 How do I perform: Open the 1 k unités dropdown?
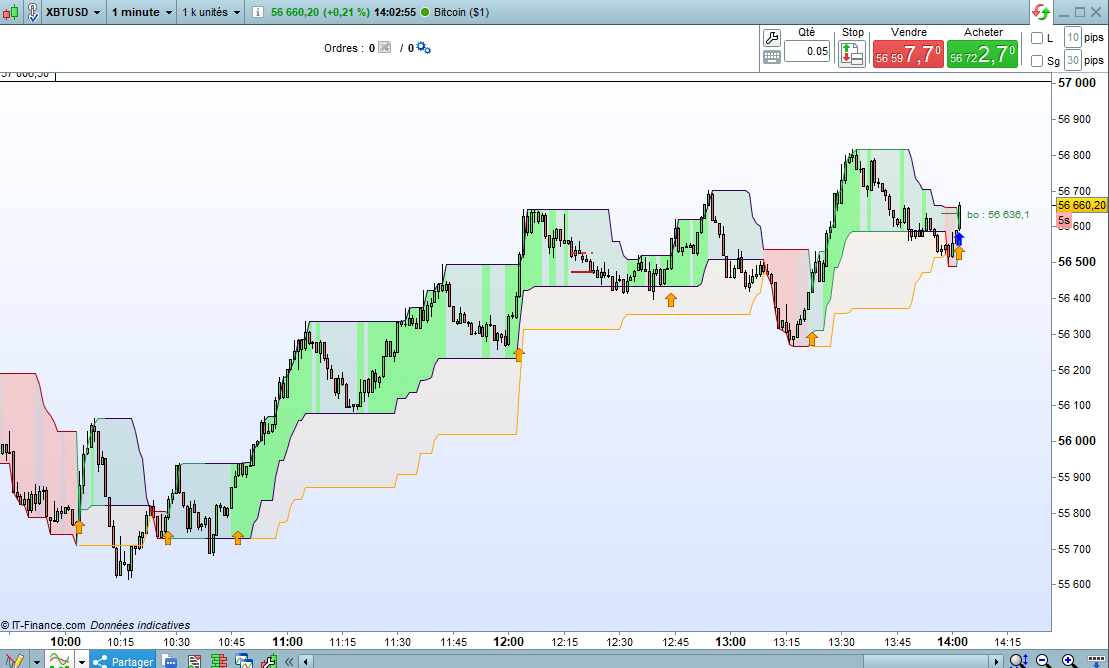211,12
